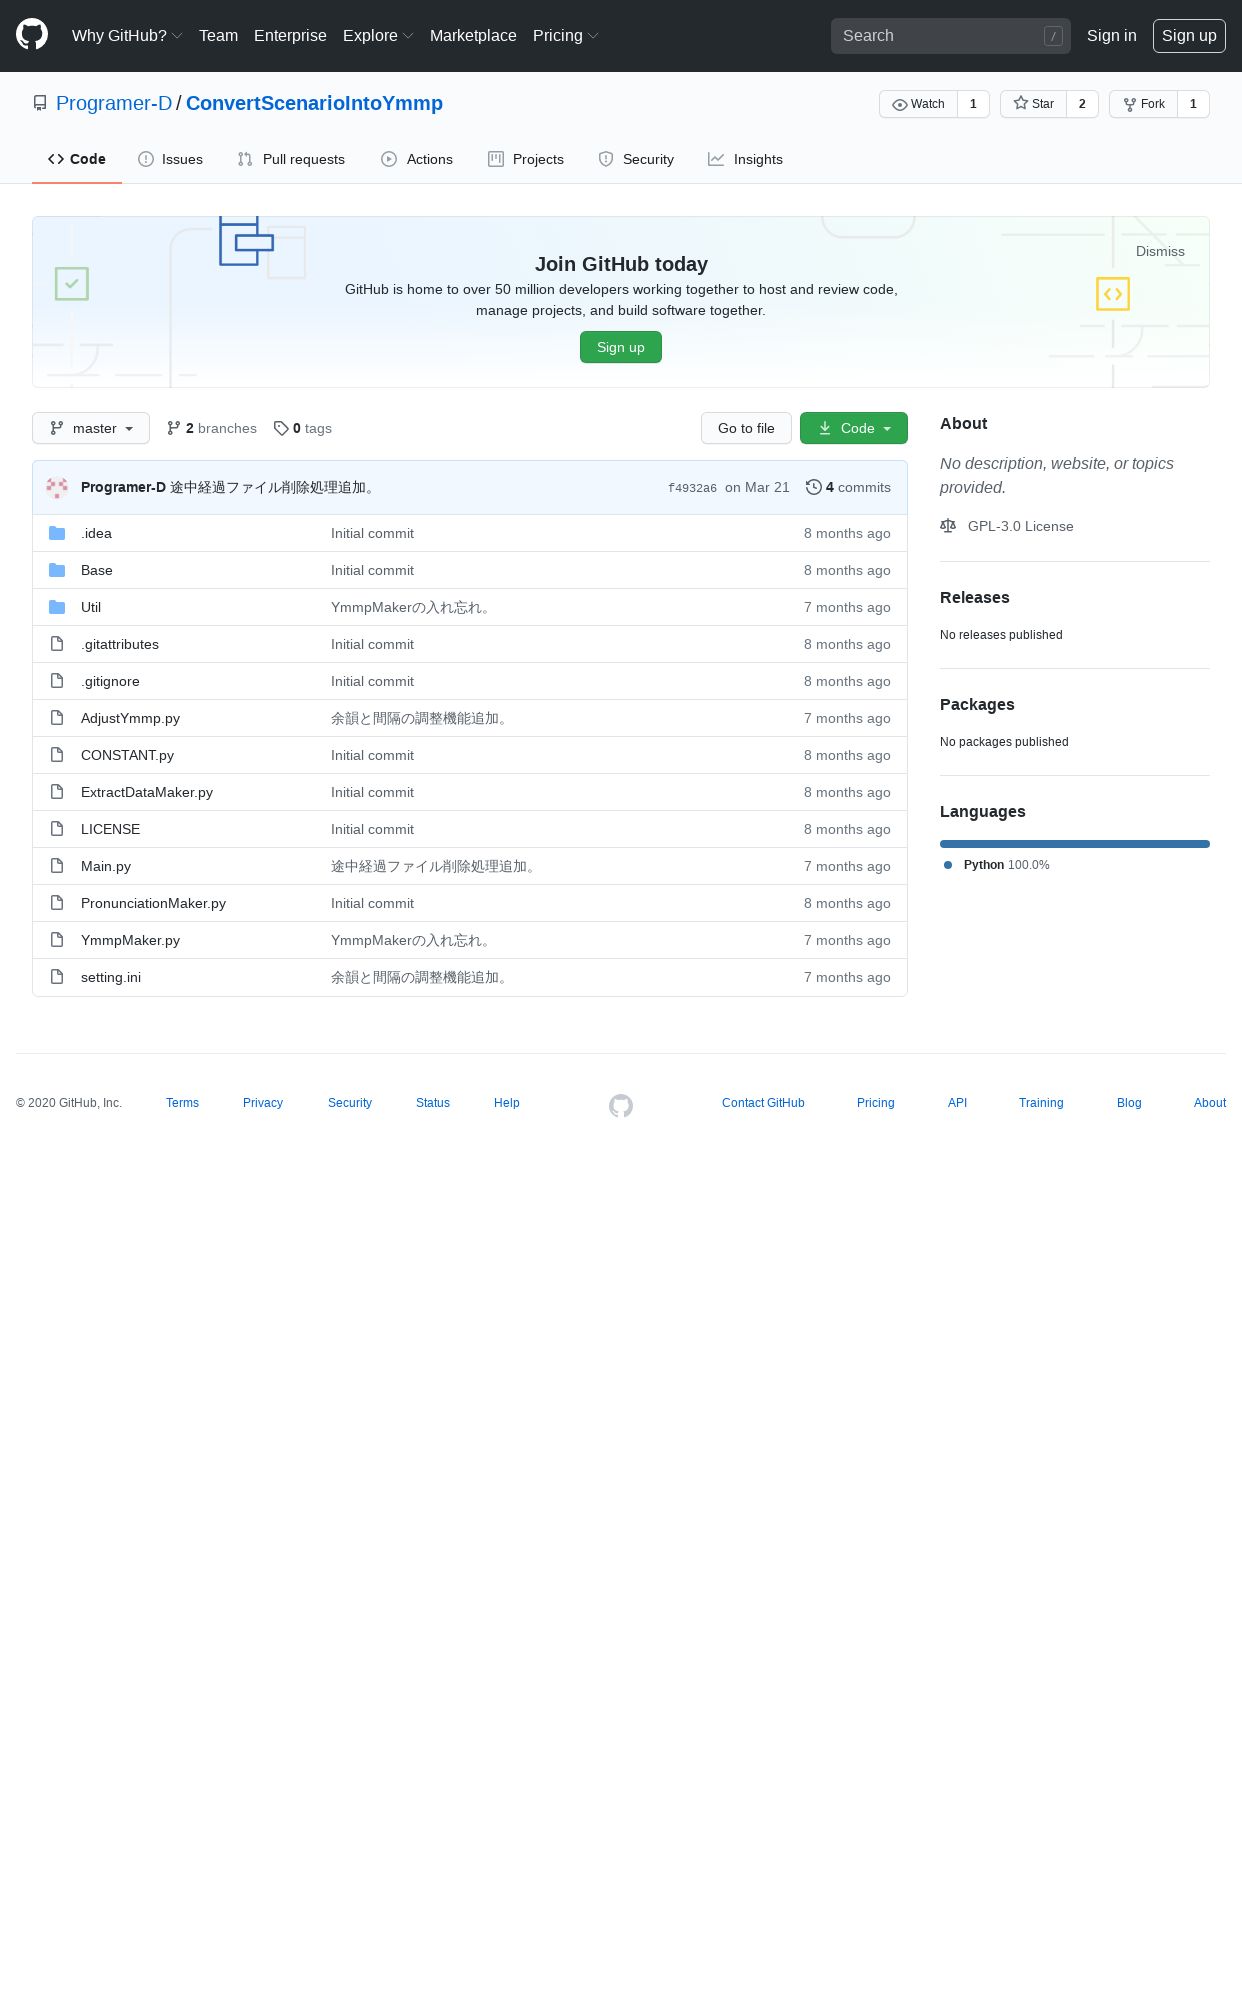The height and width of the screenshot is (2000, 1242).
Task: Select the Code tab
Action: (77, 159)
